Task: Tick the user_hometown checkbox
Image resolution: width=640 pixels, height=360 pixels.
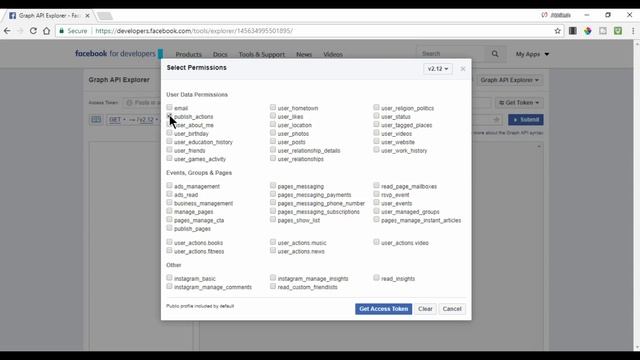Action: point(273,107)
